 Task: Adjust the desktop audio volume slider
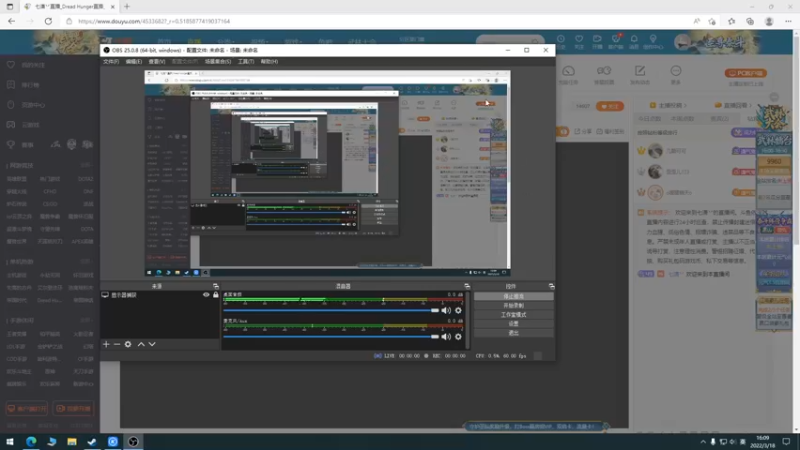331,310
